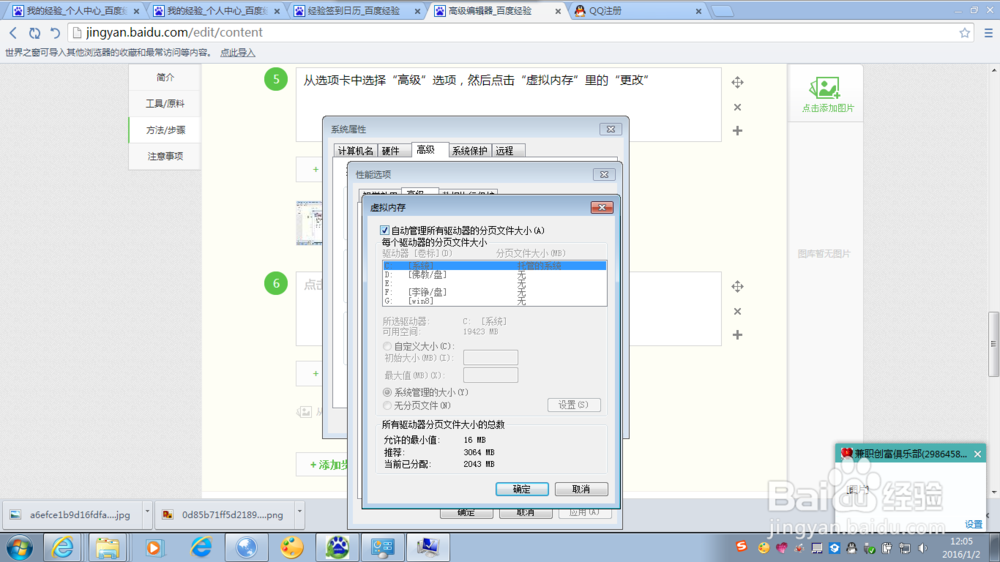Add a step below step 5 with the plus icon

[x=737, y=130]
